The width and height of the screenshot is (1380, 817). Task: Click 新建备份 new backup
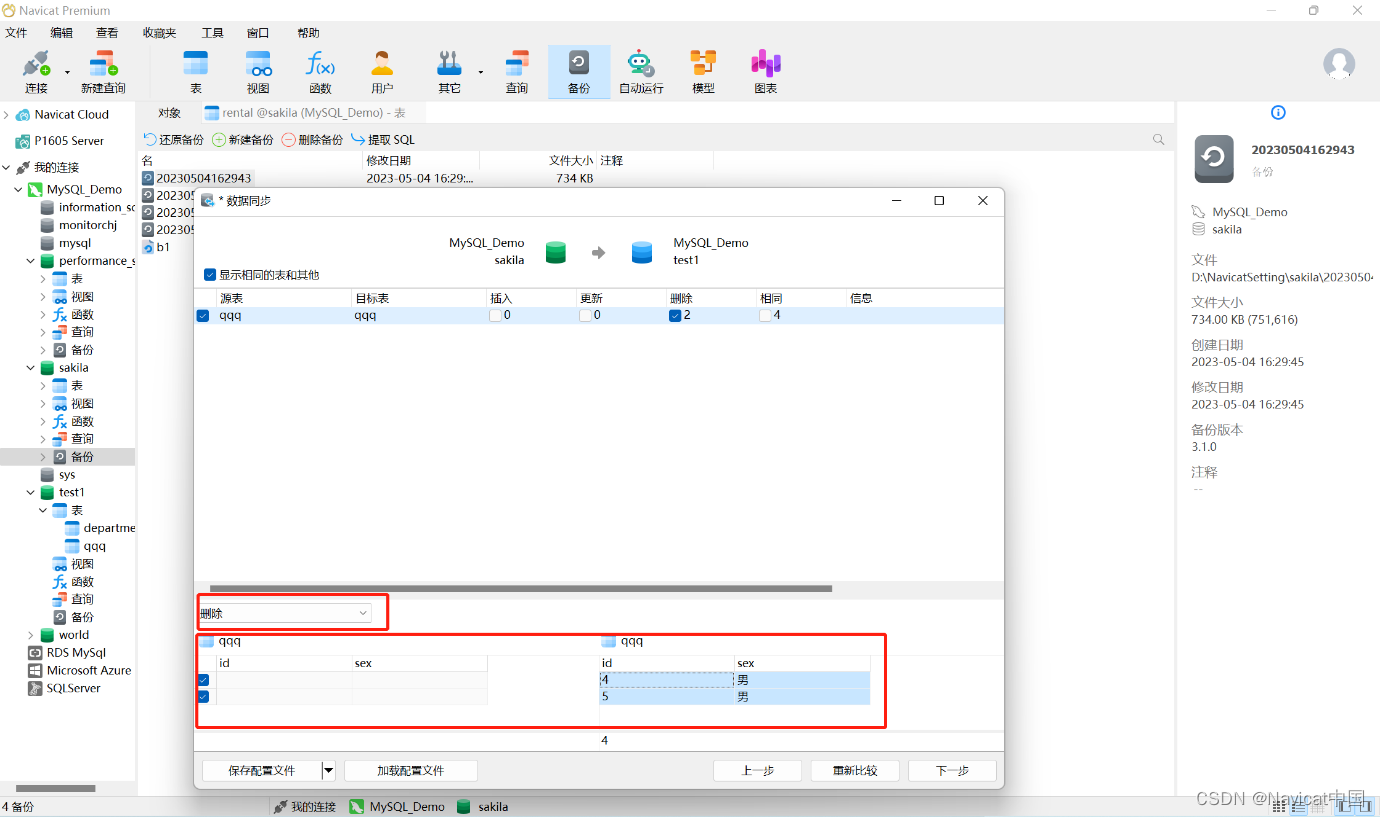pos(243,140)
